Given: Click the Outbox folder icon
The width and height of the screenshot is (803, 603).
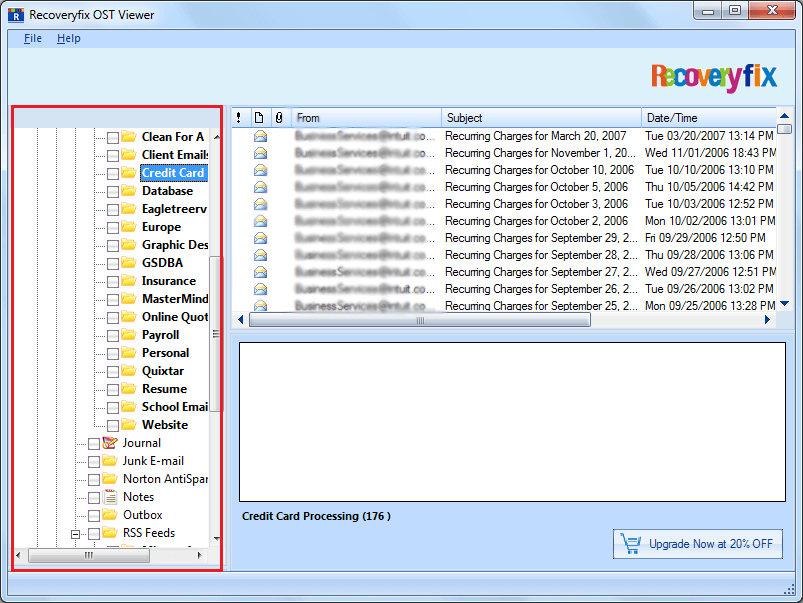Looking at the screenshot, I should pos(110,514).
